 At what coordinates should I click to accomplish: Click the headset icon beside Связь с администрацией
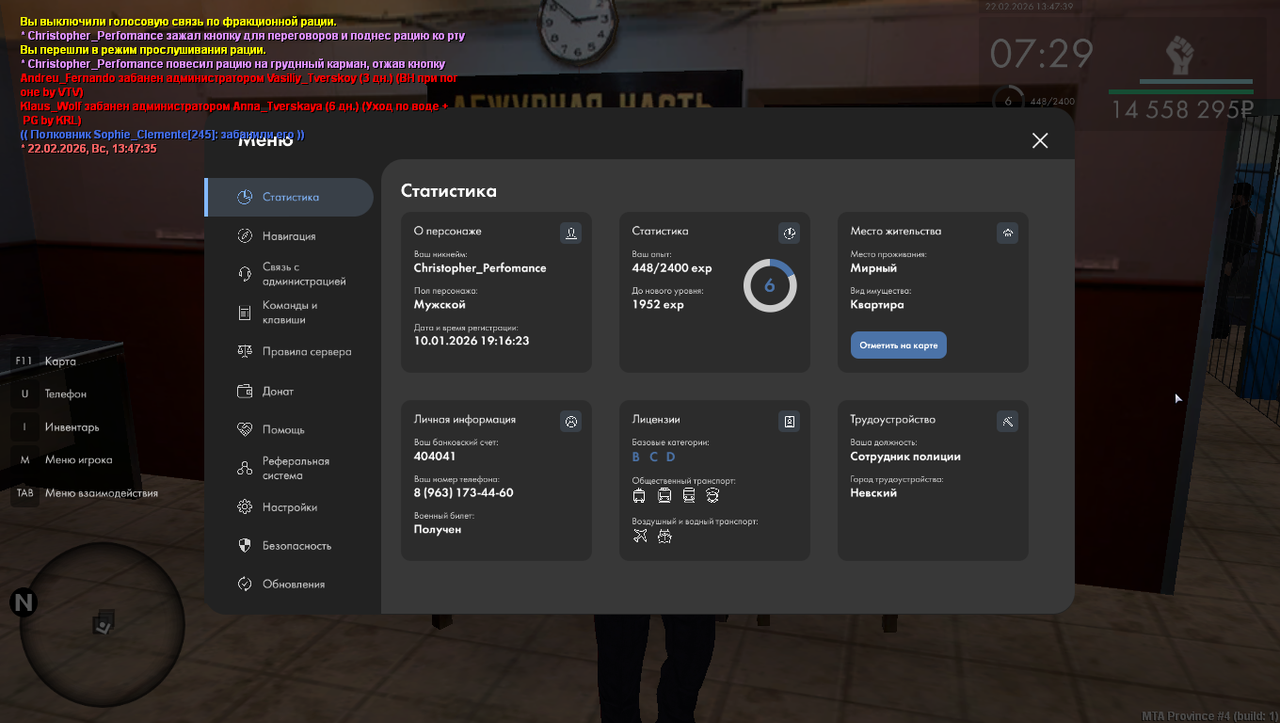click(244, 274)
